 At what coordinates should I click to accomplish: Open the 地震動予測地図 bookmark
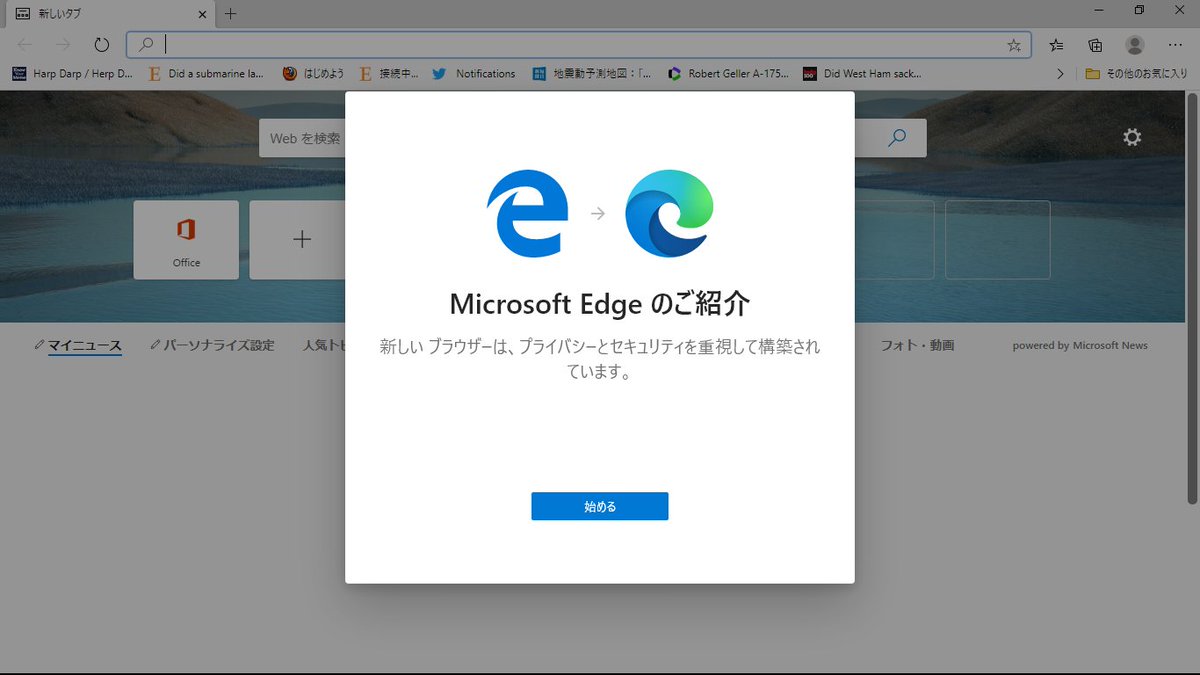click(592, 74)
